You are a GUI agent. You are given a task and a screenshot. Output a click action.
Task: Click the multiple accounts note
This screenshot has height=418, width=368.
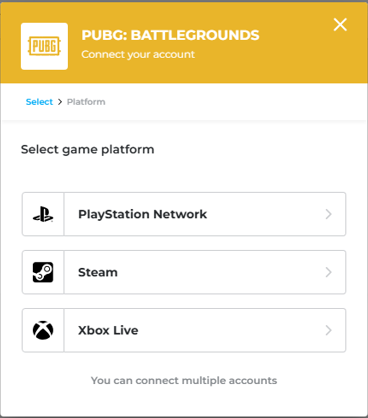[x=184, y=381]
